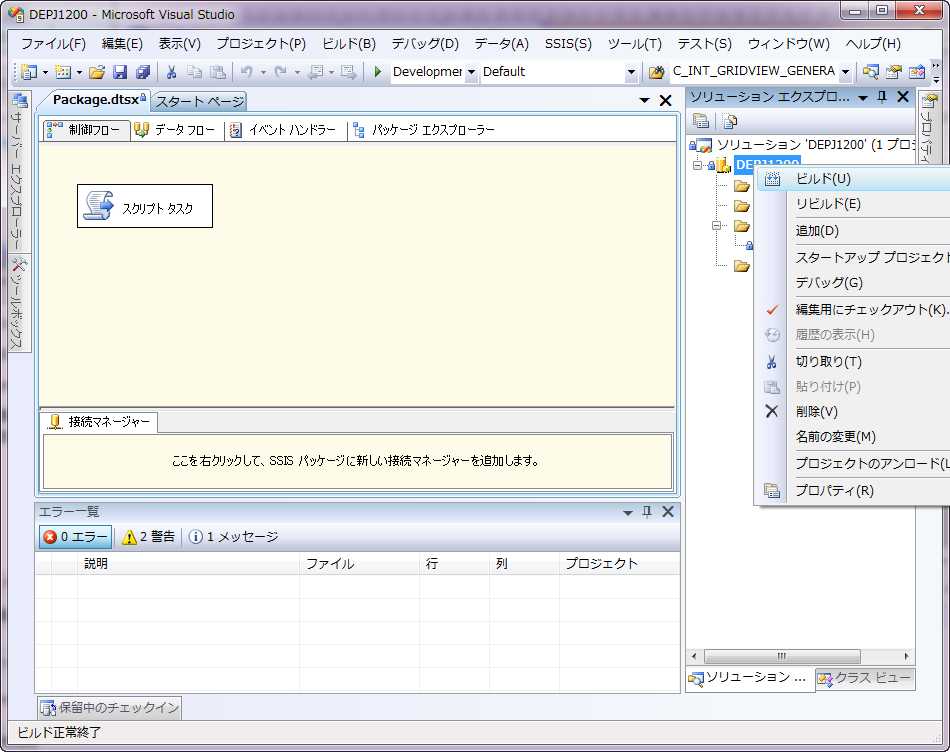Collapse the DEPJ1200 project node

[697, 165]
